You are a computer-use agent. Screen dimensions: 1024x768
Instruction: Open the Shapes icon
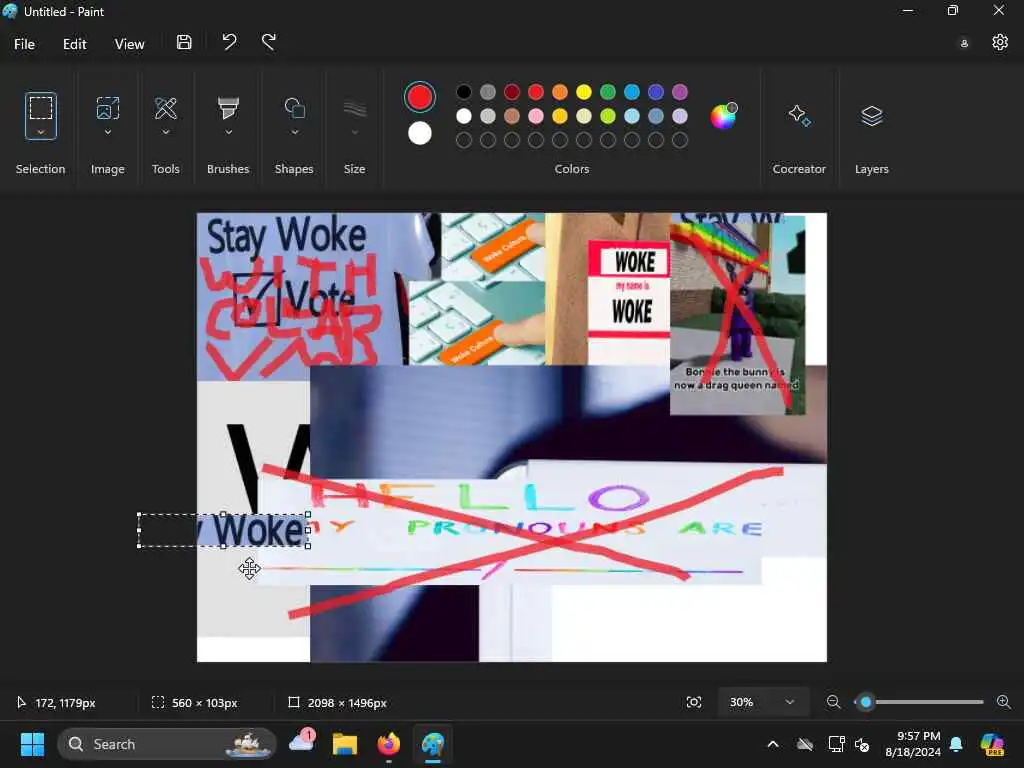(x=295, y=108)
